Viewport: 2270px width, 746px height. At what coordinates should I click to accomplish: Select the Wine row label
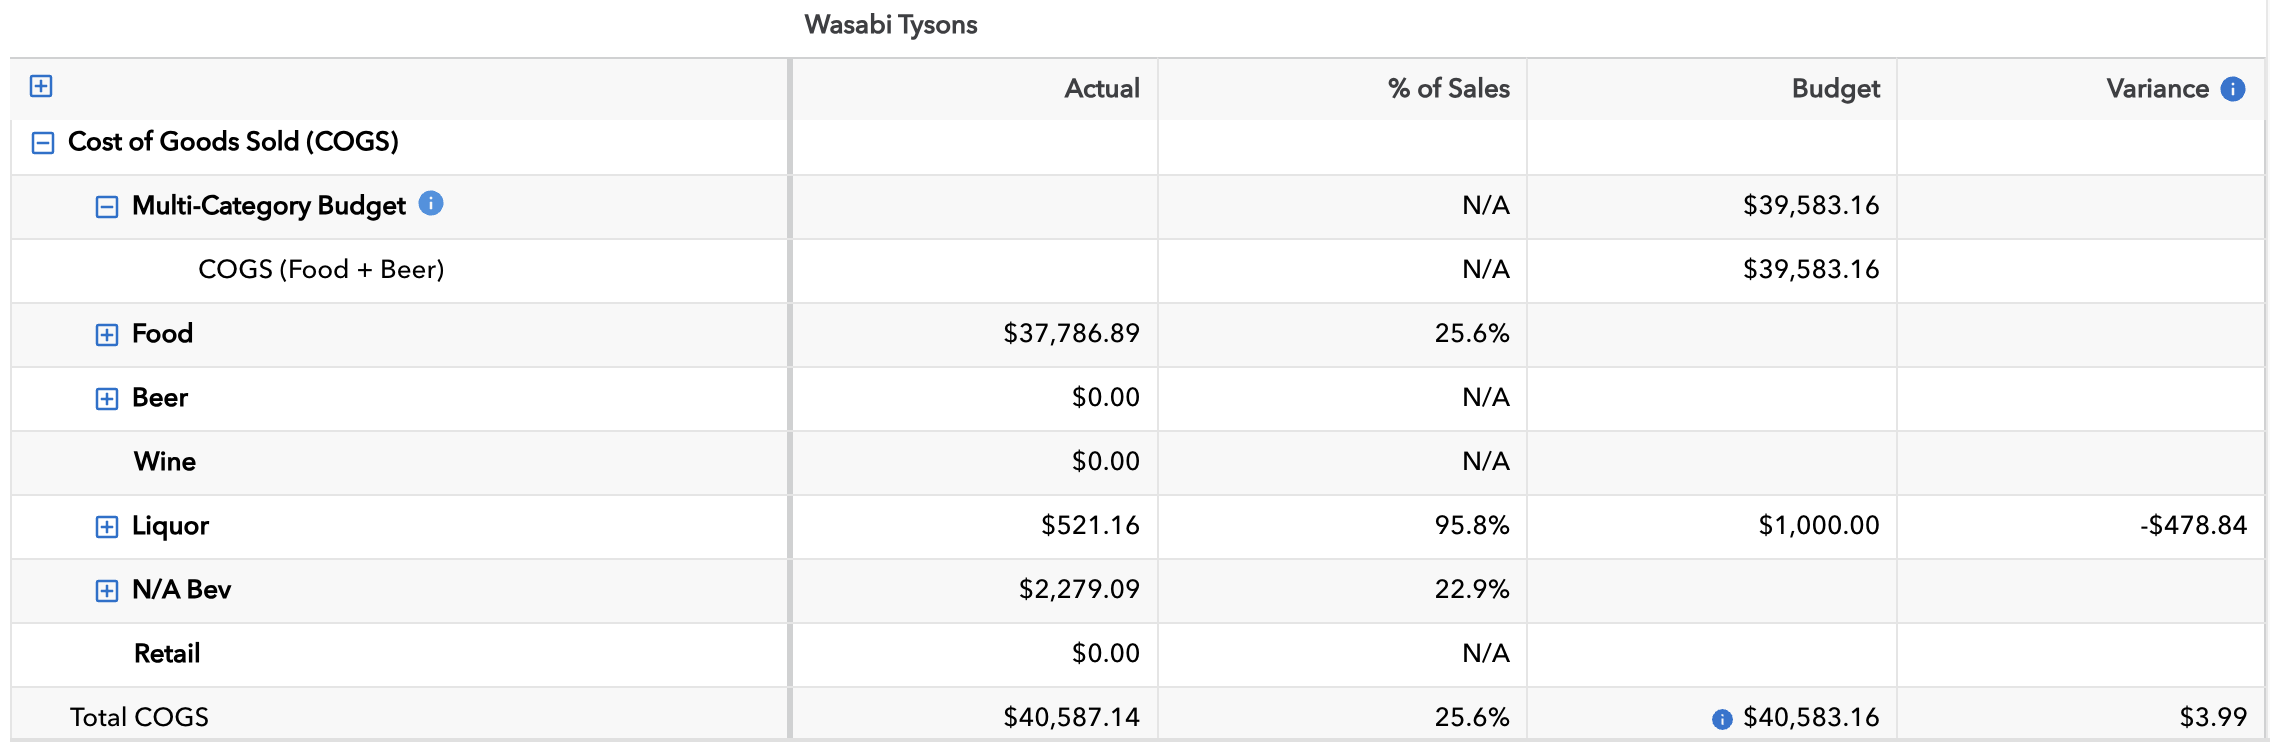[165, 462]
